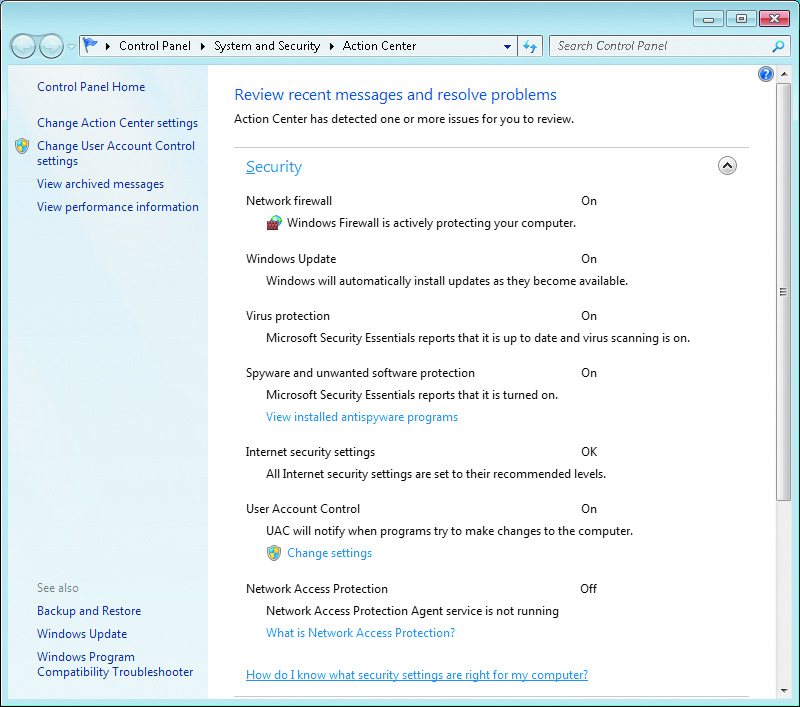800x707 pixels.
Task: Click the Refresh button beside address bar
Action: (x=530, y=46)
